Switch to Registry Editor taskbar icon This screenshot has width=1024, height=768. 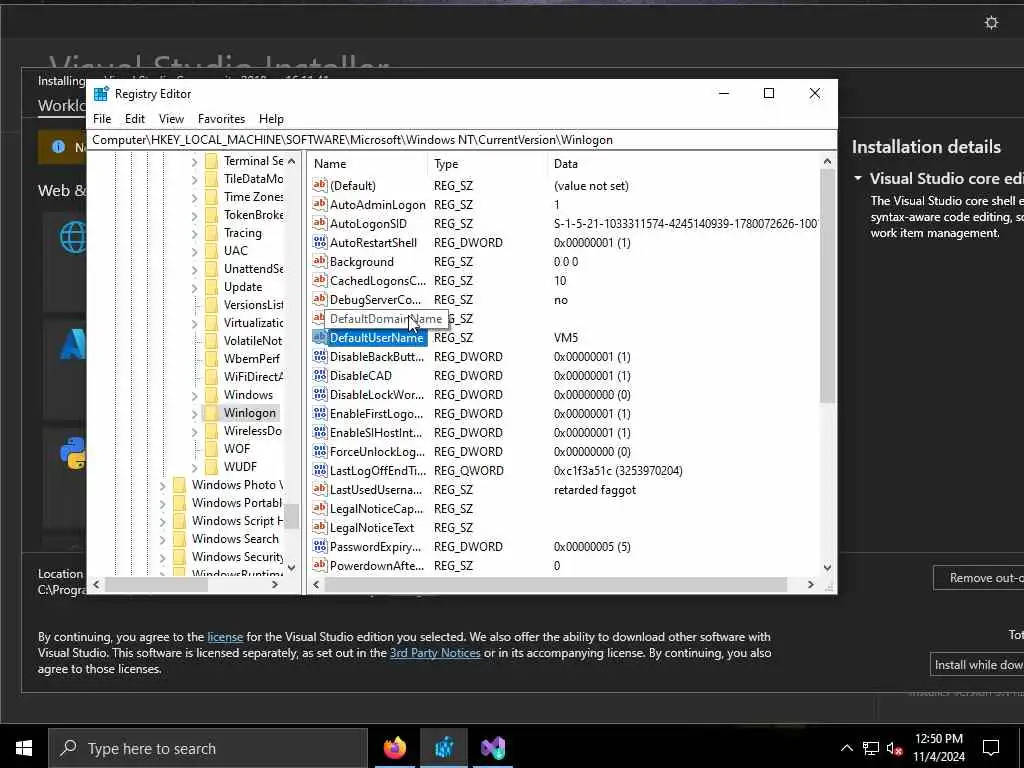[x=444, y=748]
